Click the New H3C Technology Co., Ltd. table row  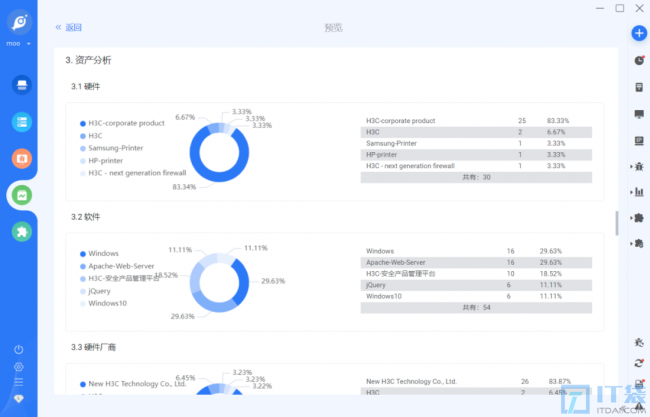tap(476, 382)
